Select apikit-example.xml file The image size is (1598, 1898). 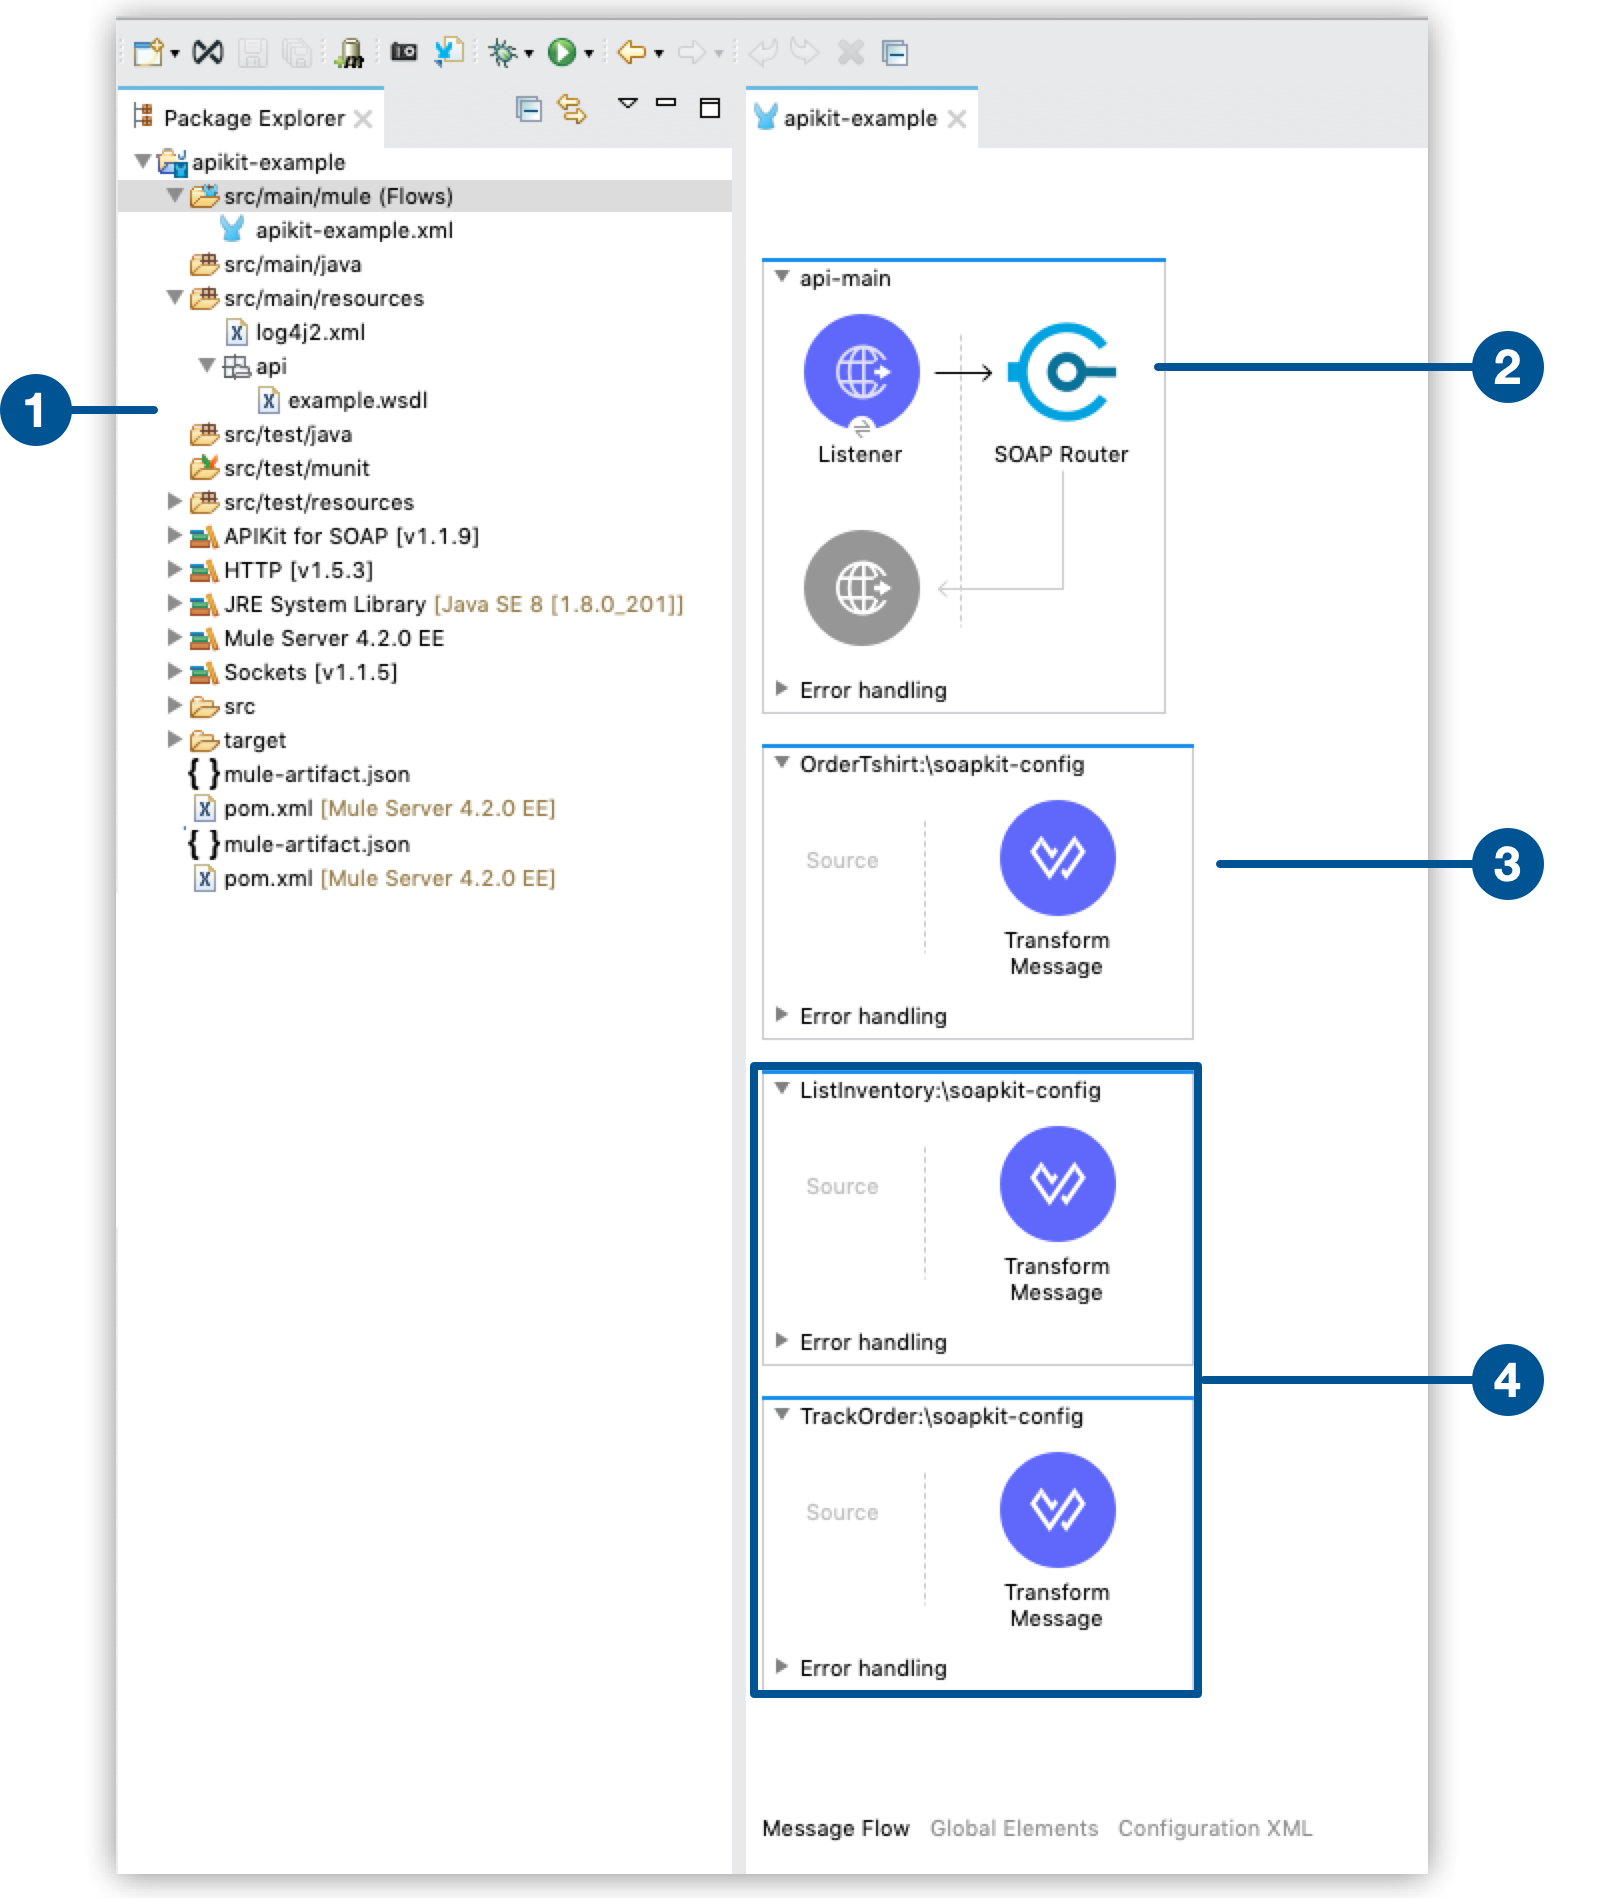[x=354, y=231]
